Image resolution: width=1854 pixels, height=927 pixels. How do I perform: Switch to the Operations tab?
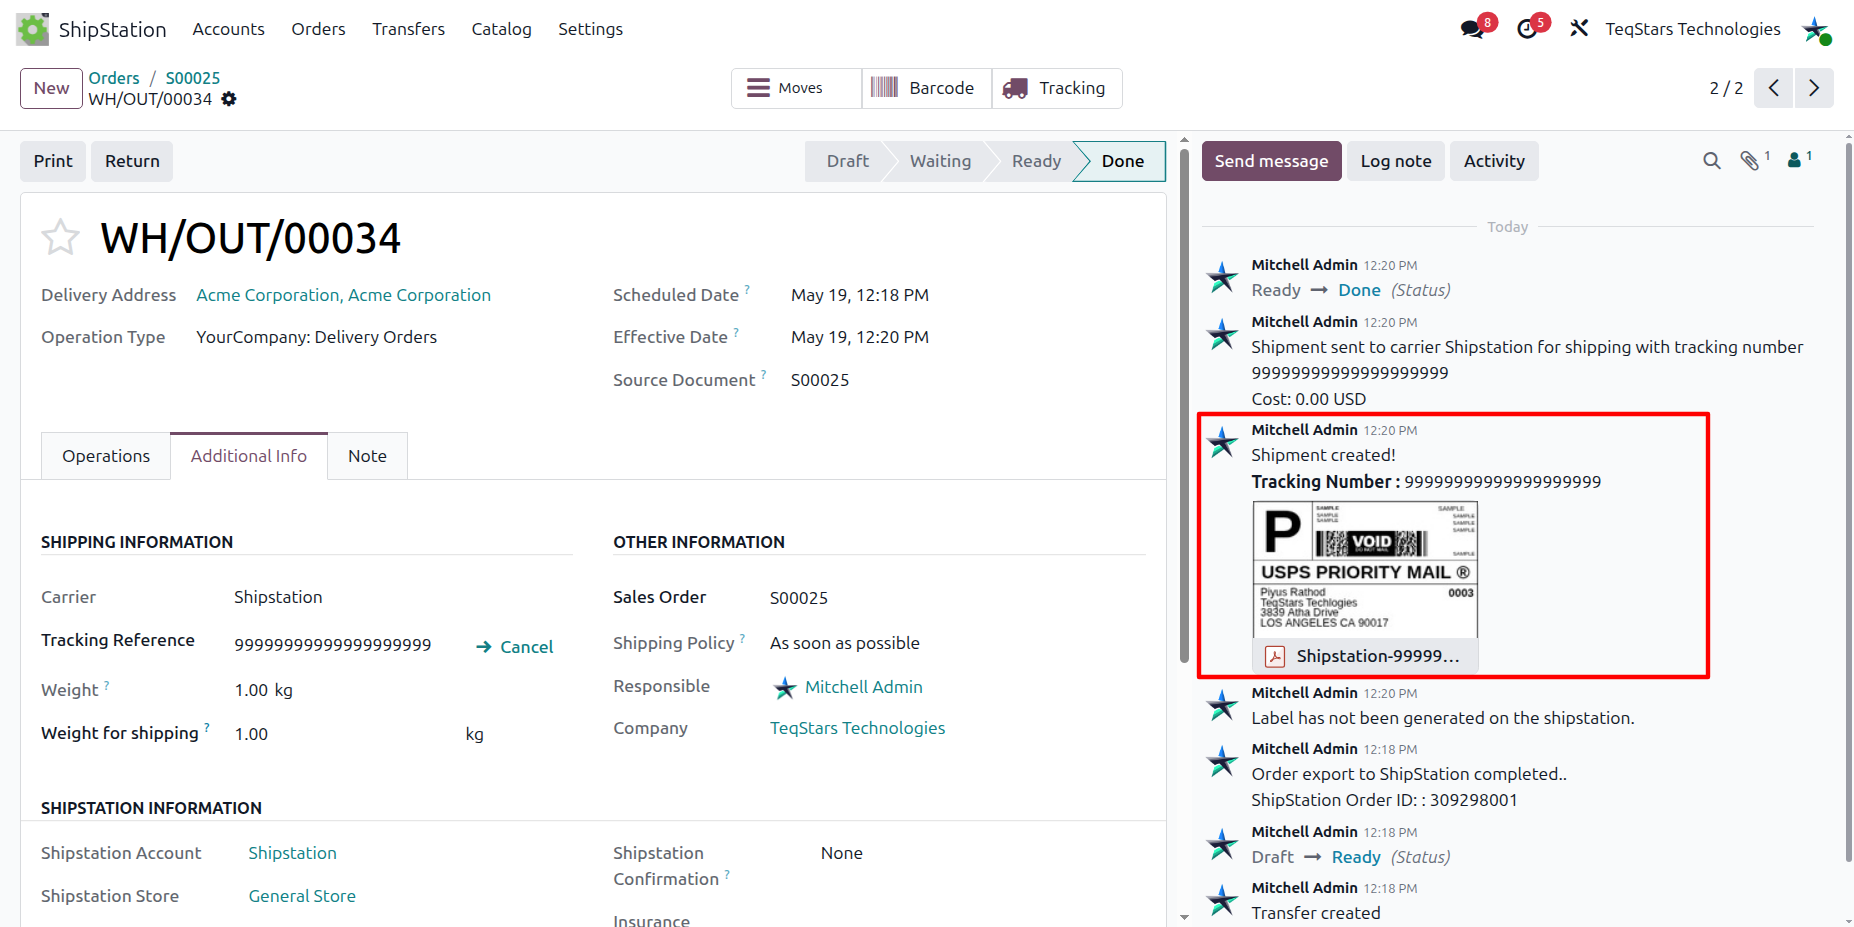click(106, 456)
